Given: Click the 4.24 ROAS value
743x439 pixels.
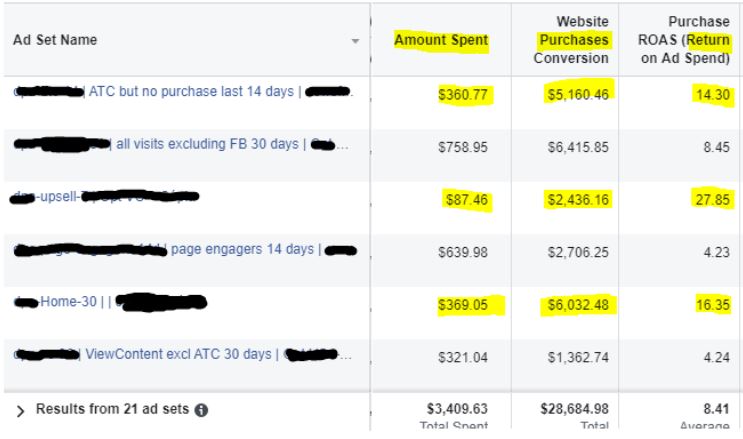Looking at the screenshot, I should click(x=714, y=354).
